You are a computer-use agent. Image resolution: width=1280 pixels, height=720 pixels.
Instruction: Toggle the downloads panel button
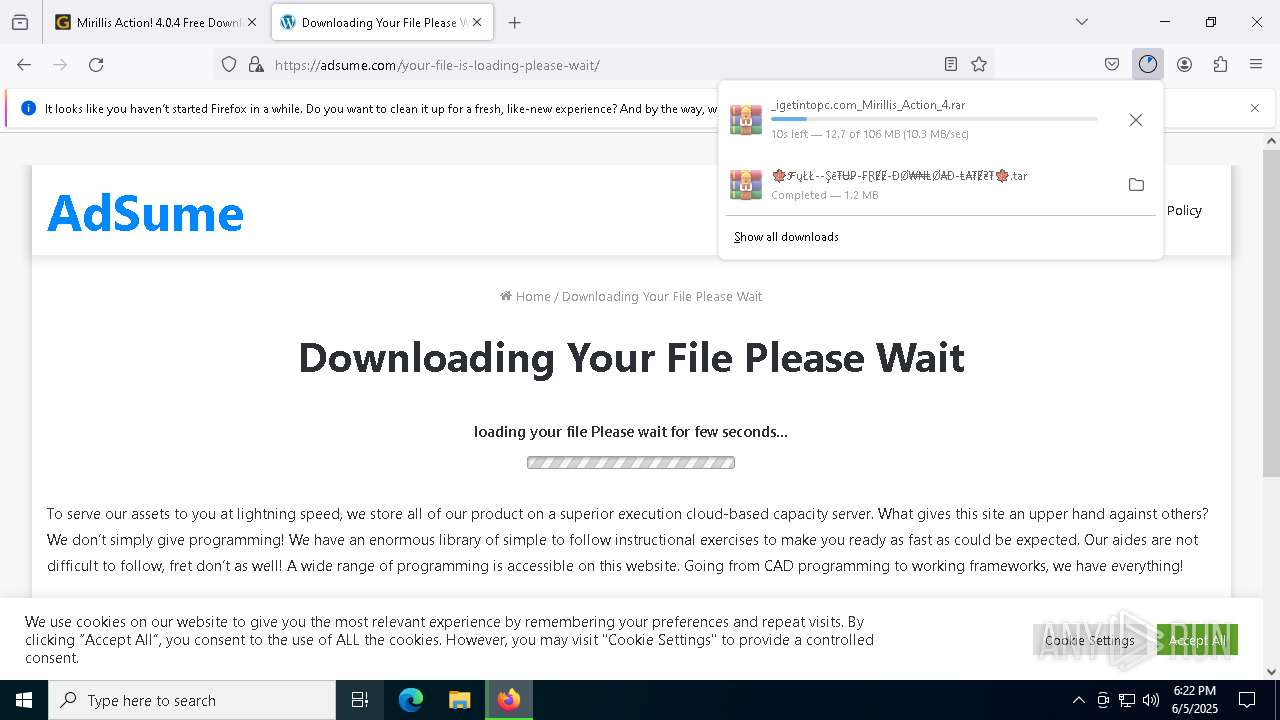tap(1148, 65)
